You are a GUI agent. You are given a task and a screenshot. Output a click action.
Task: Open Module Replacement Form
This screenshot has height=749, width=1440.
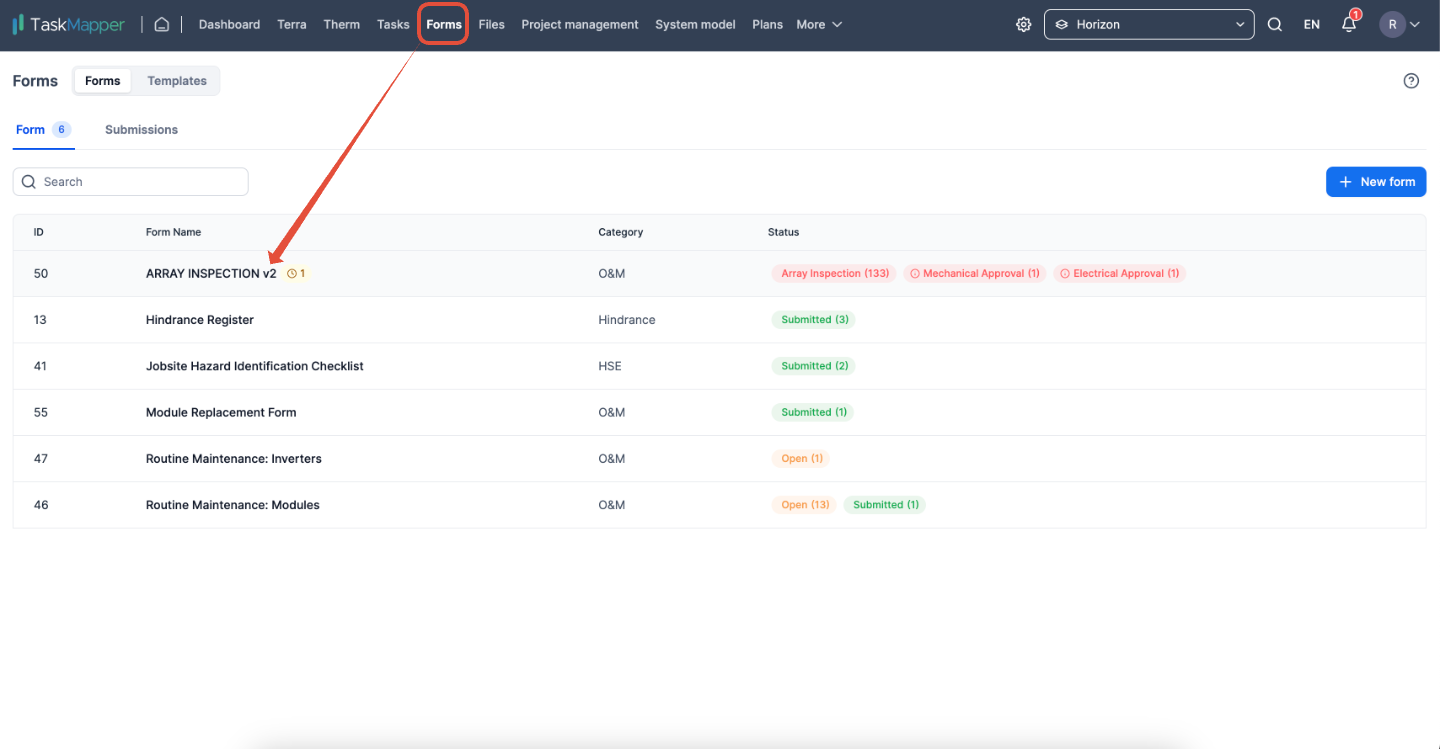221,412
